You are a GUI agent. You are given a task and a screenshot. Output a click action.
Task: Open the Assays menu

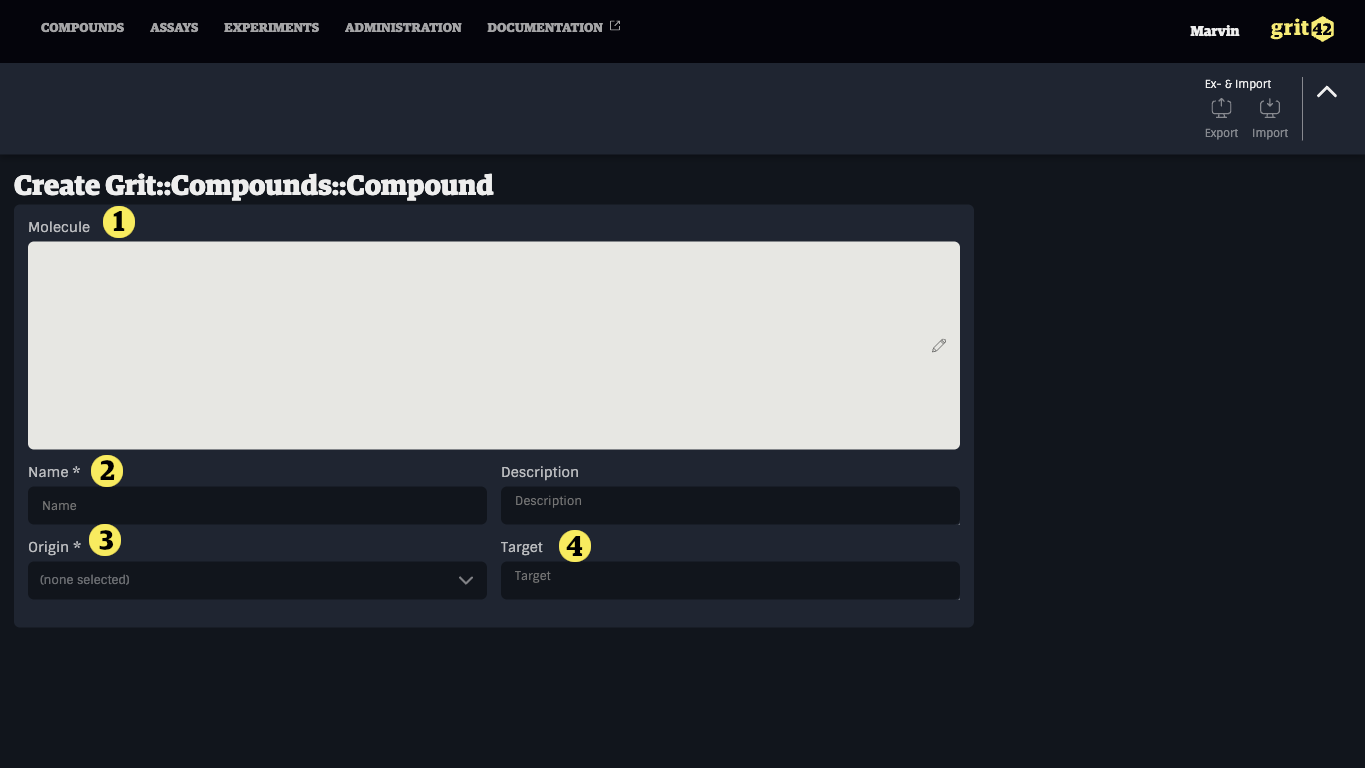[174, 28]
